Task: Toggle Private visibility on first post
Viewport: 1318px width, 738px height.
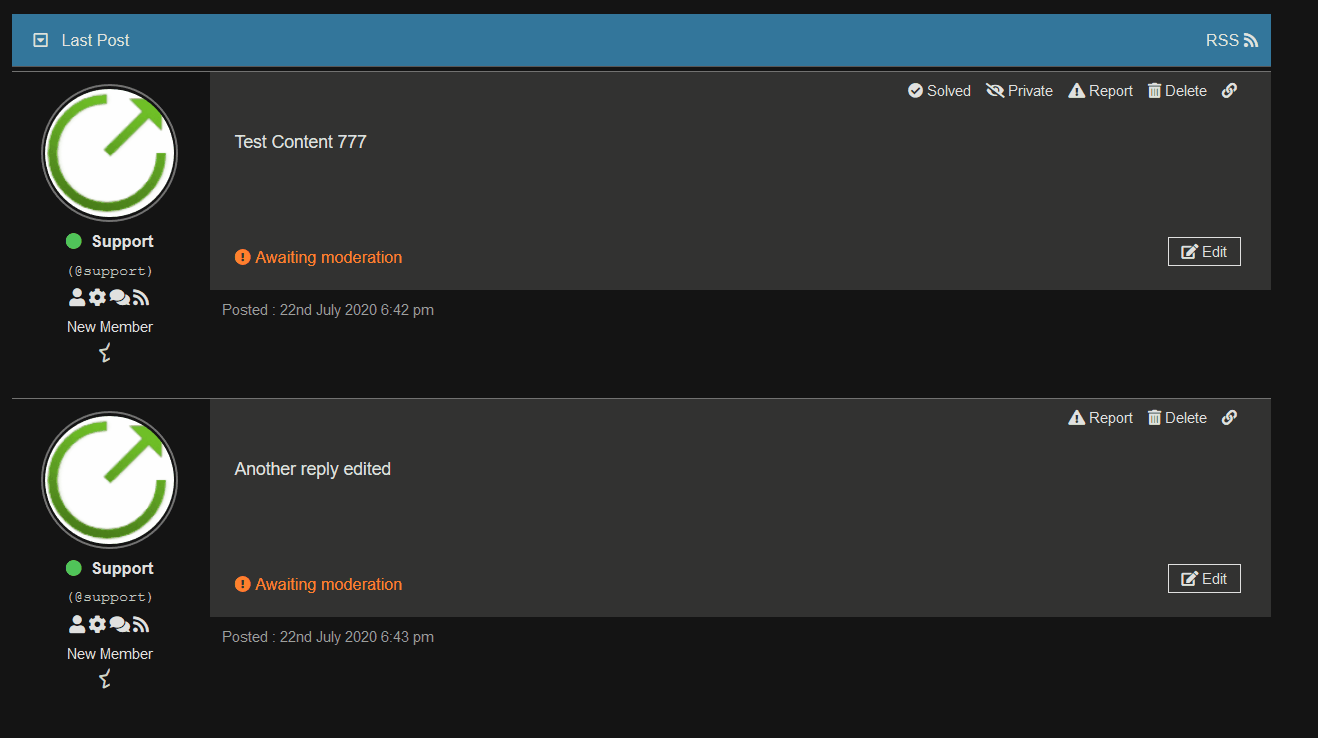Action: tap(1019, 90)
